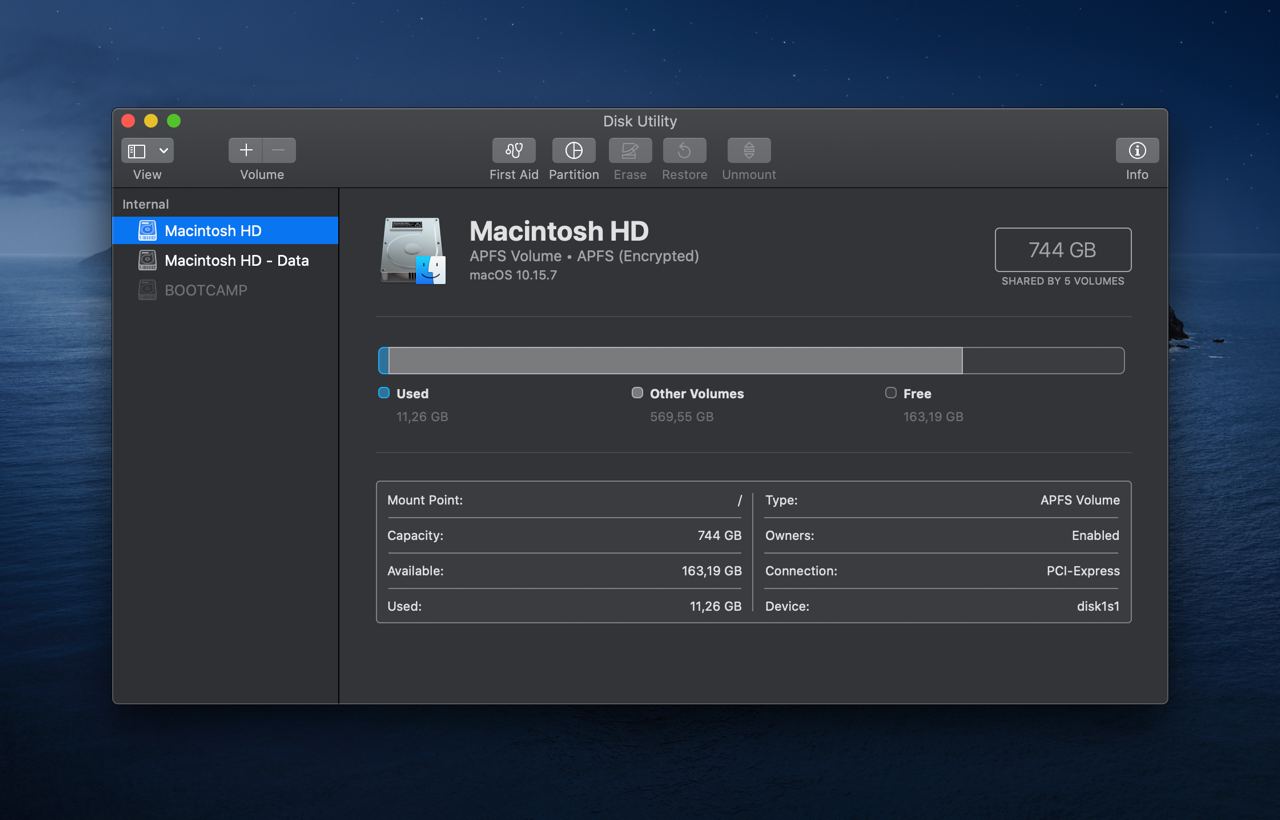The height and width of the screenshot is (820, 1280).
Task: Click the Capacity value 744 GB
Action: 720,535
